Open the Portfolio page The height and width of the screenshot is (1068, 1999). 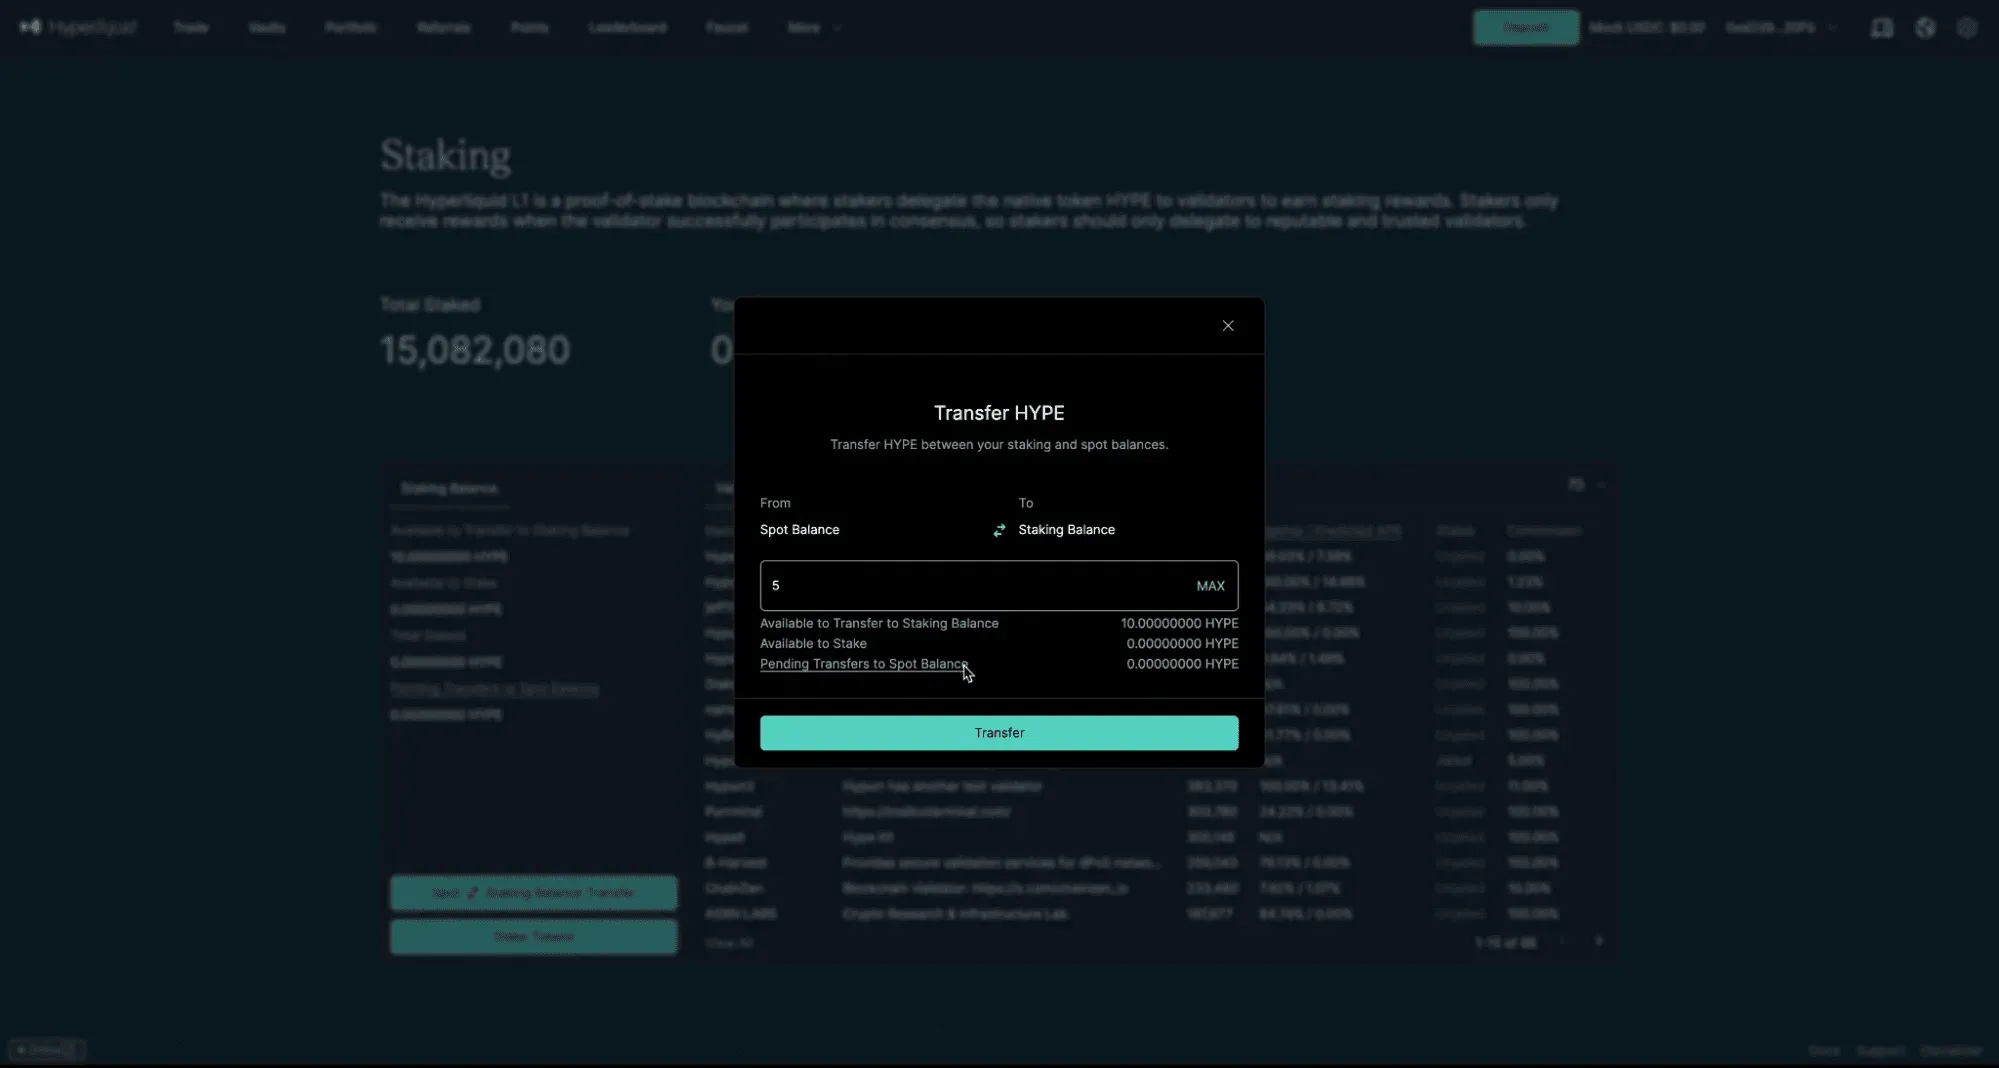pos(350,28)
